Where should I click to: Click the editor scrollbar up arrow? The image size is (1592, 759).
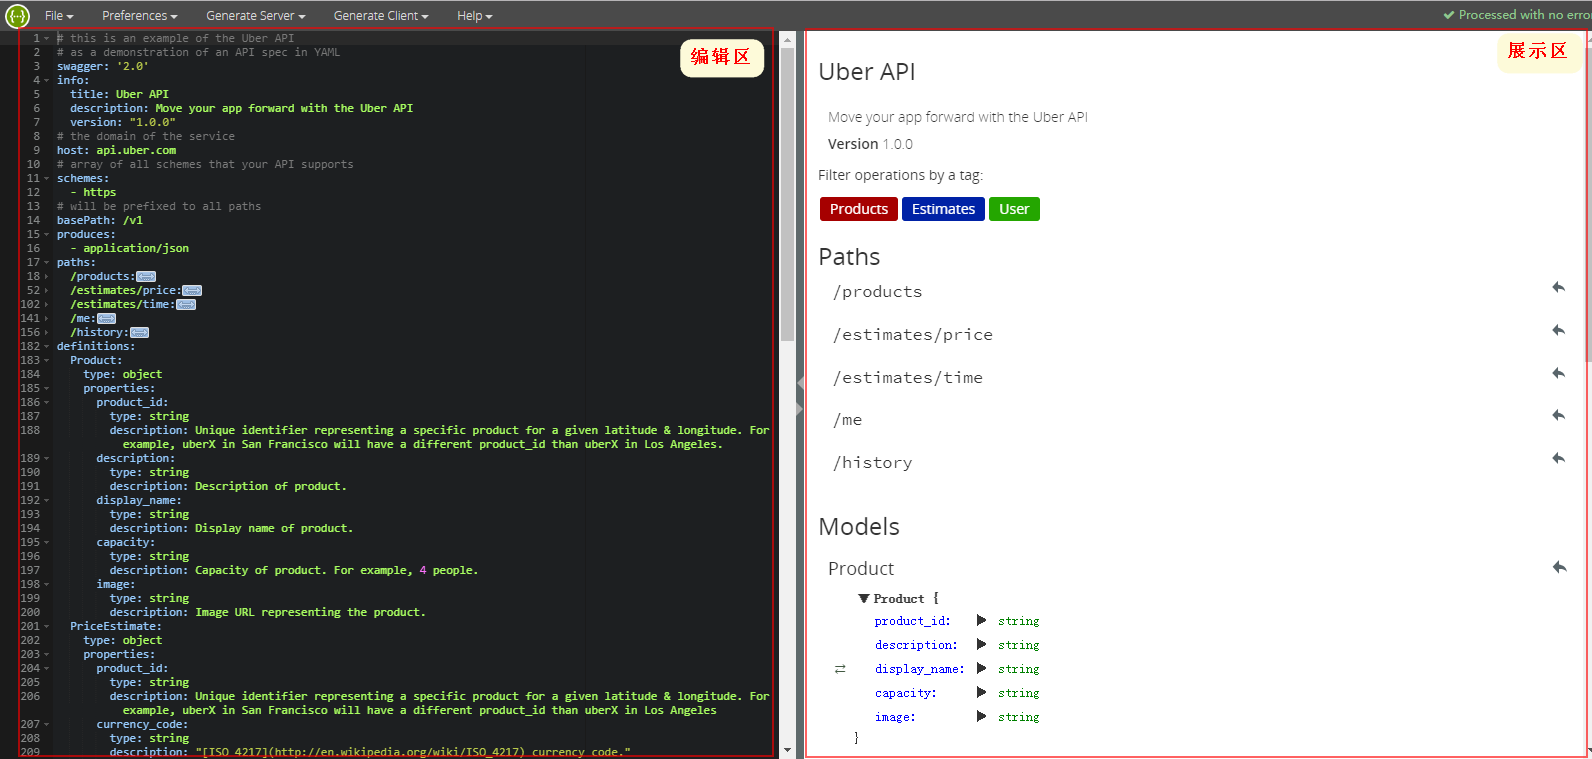coord(787,41)
